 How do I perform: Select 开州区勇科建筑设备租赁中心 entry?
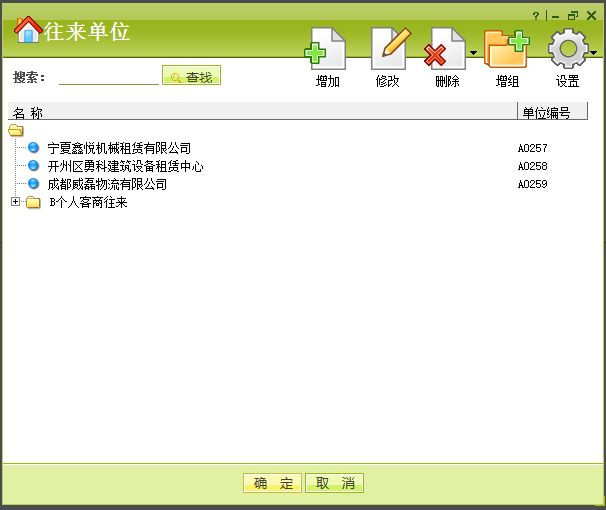(125, 166)
